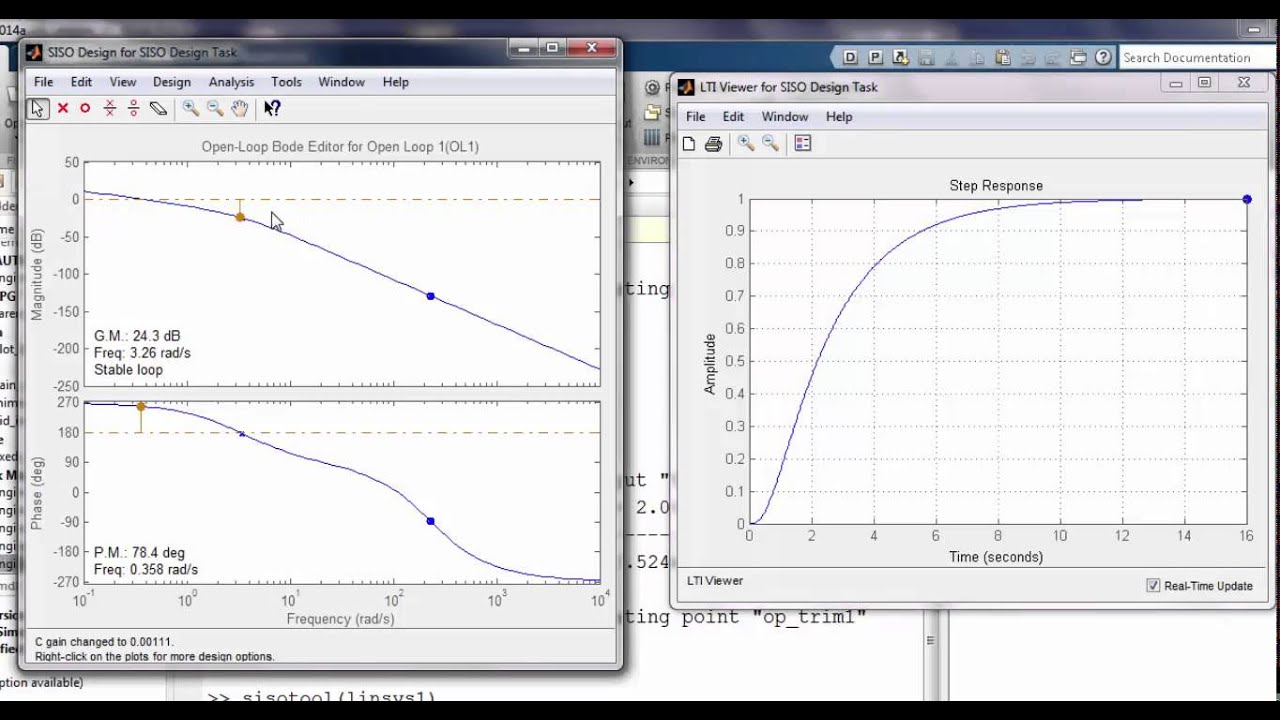The height and width of the screenshot is (720, 1280).
Task: Click the 'Freq: 3.26 rad/s' text
Action: pyautogui.click(x=142, y=353)
